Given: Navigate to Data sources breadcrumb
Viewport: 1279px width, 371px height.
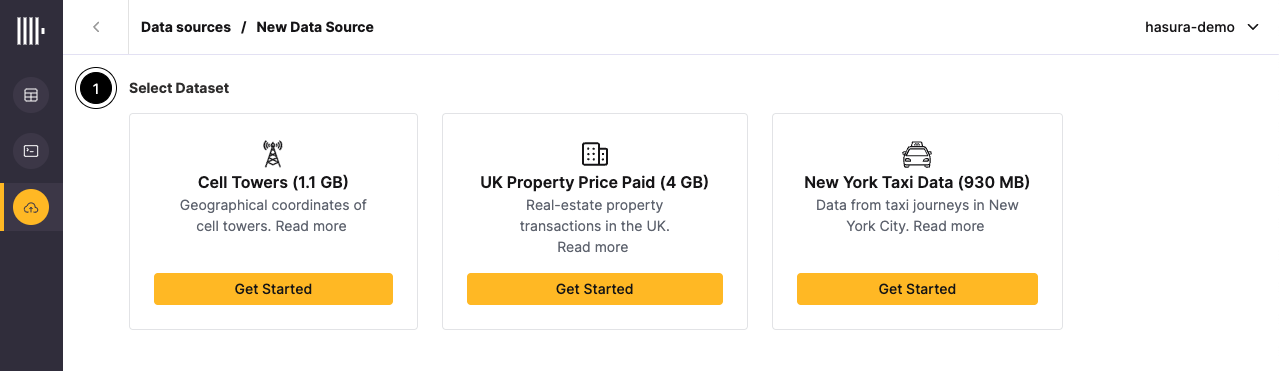Looking at the screenshot, I should 186,27.
